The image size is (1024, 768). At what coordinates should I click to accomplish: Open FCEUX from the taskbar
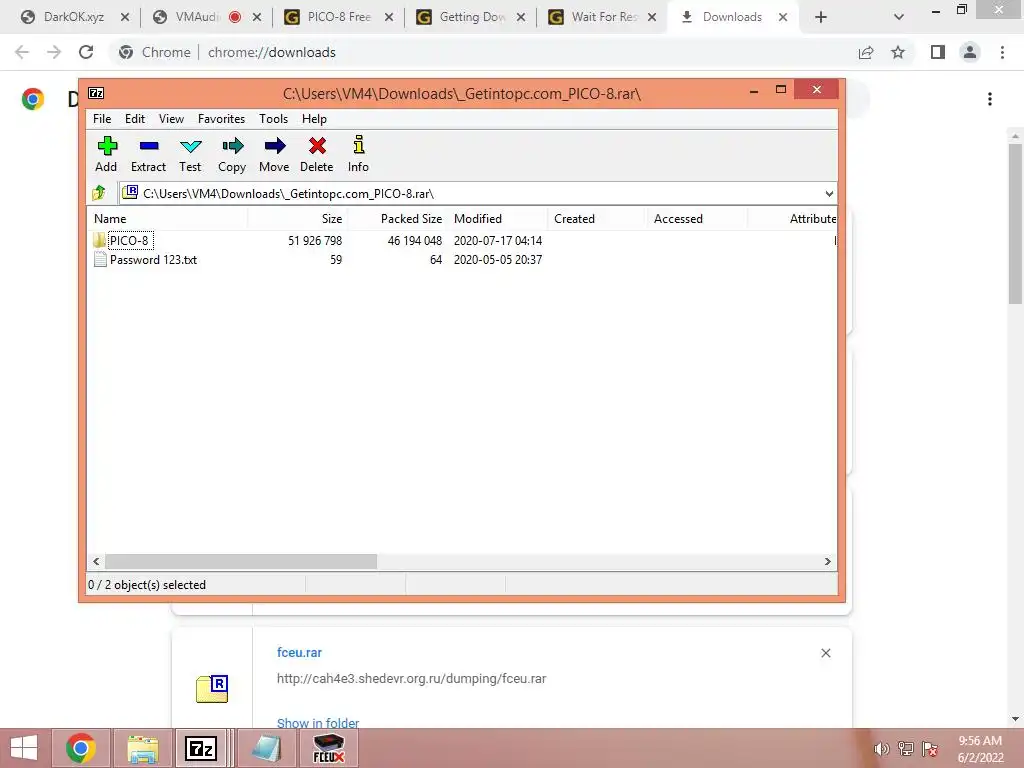coord(328,748)
